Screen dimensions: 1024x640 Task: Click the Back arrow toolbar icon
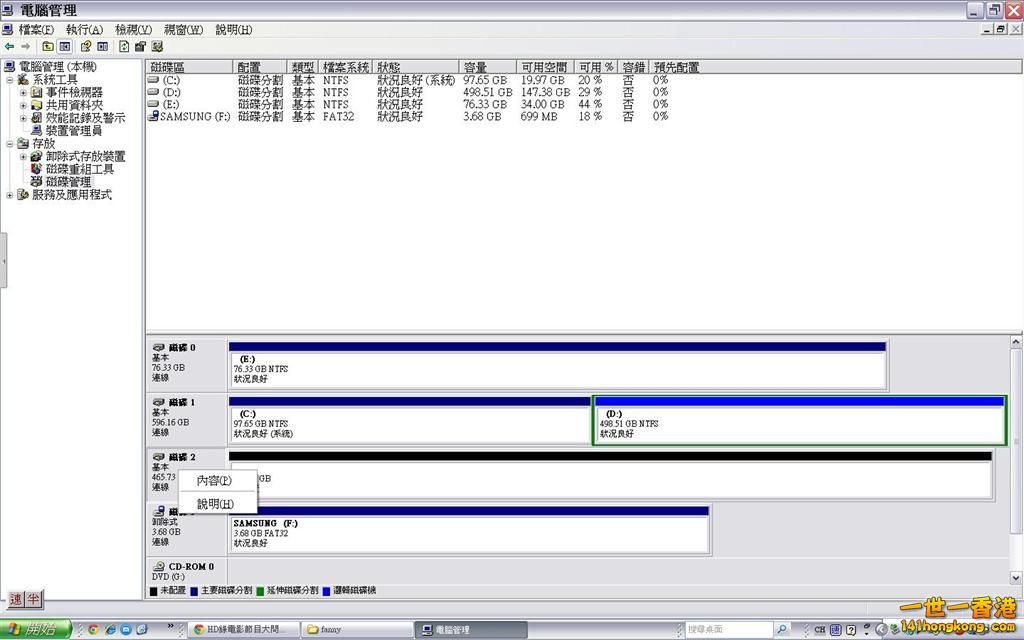[x=10, y=46]
